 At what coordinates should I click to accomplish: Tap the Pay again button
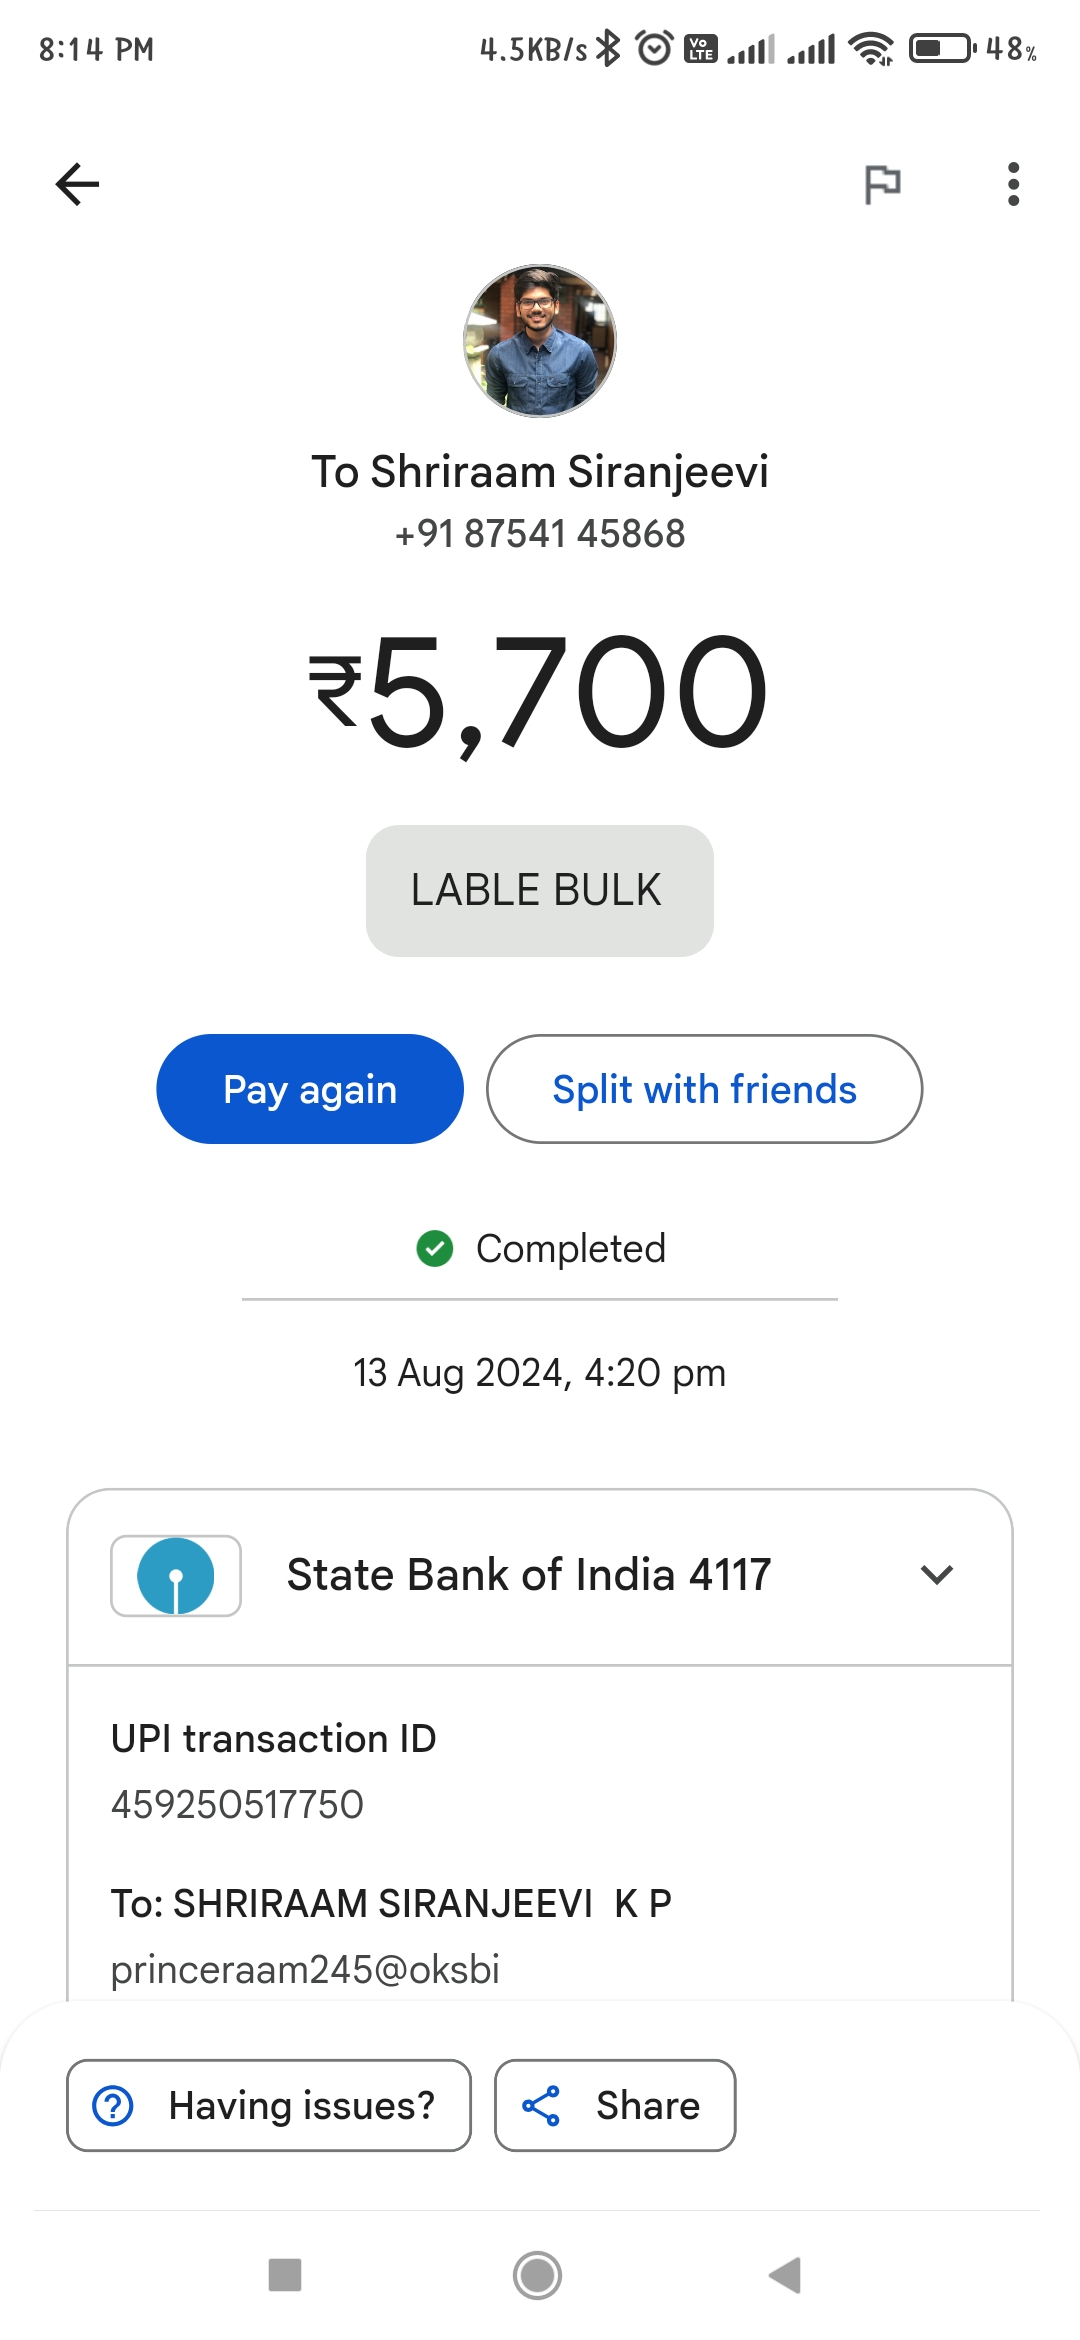point(310,1089)
